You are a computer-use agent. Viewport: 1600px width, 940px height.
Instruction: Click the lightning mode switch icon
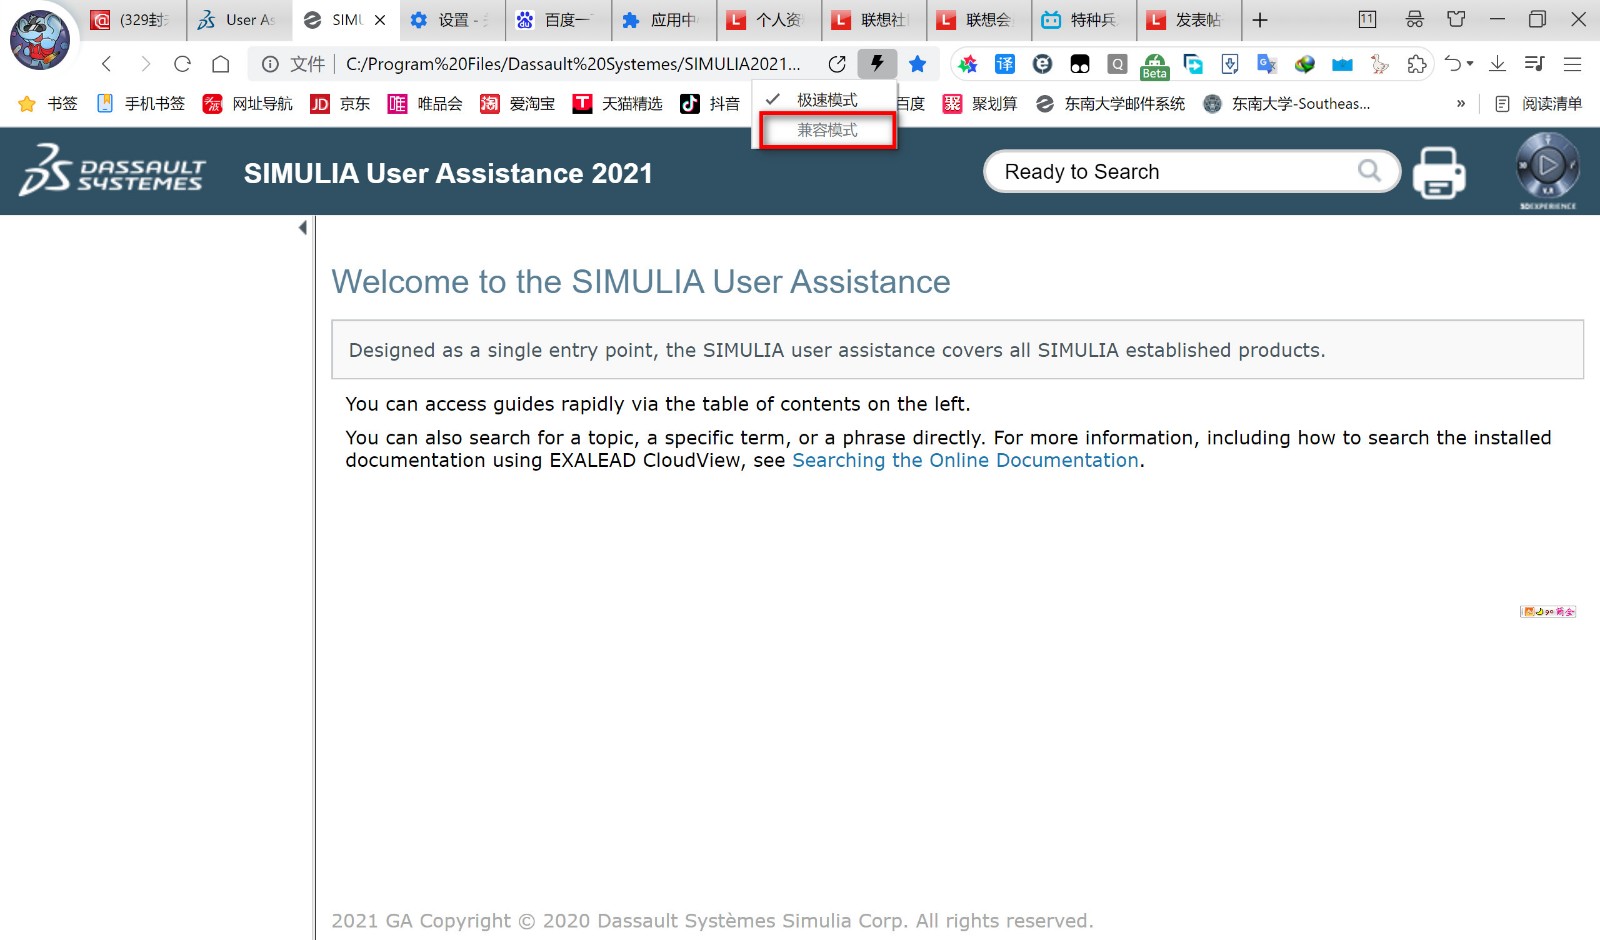tap(877, 64)
